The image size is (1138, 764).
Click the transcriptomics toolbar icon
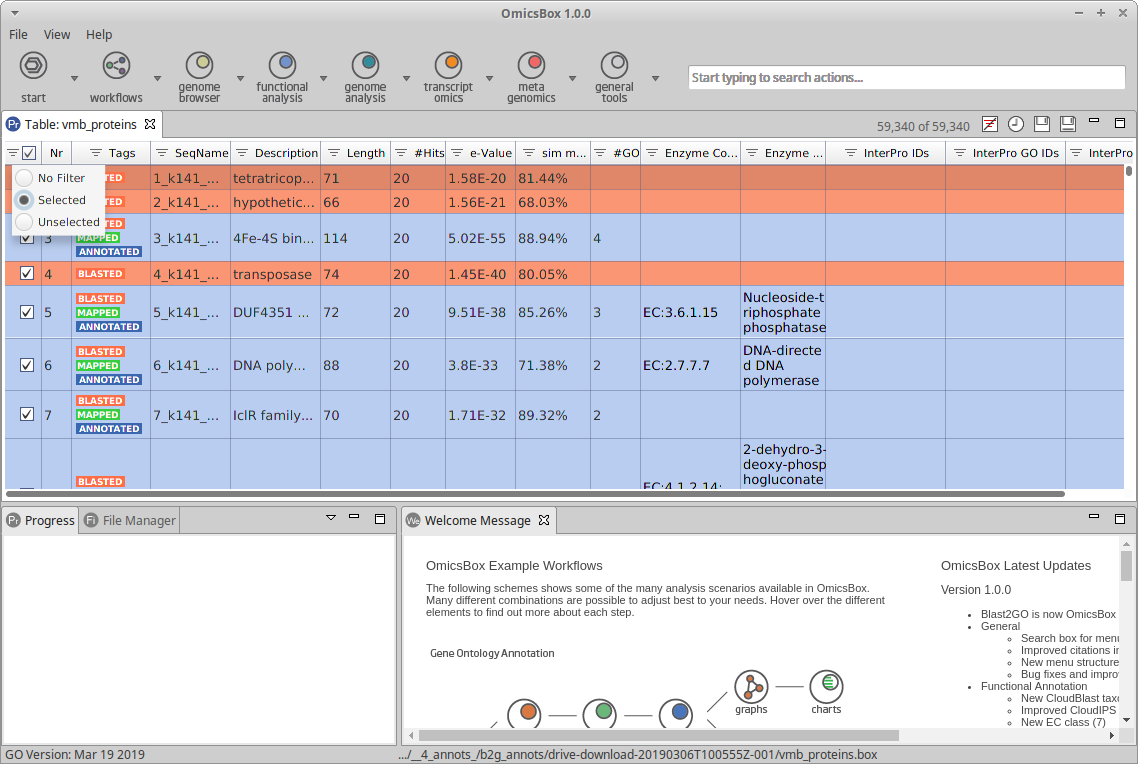[x=448, y=66]
